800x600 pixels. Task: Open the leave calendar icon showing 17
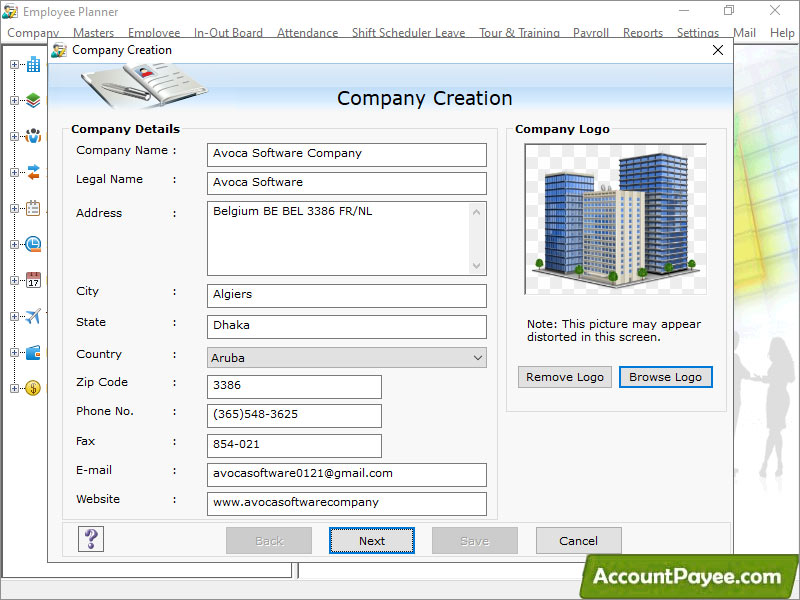(33, 280)
